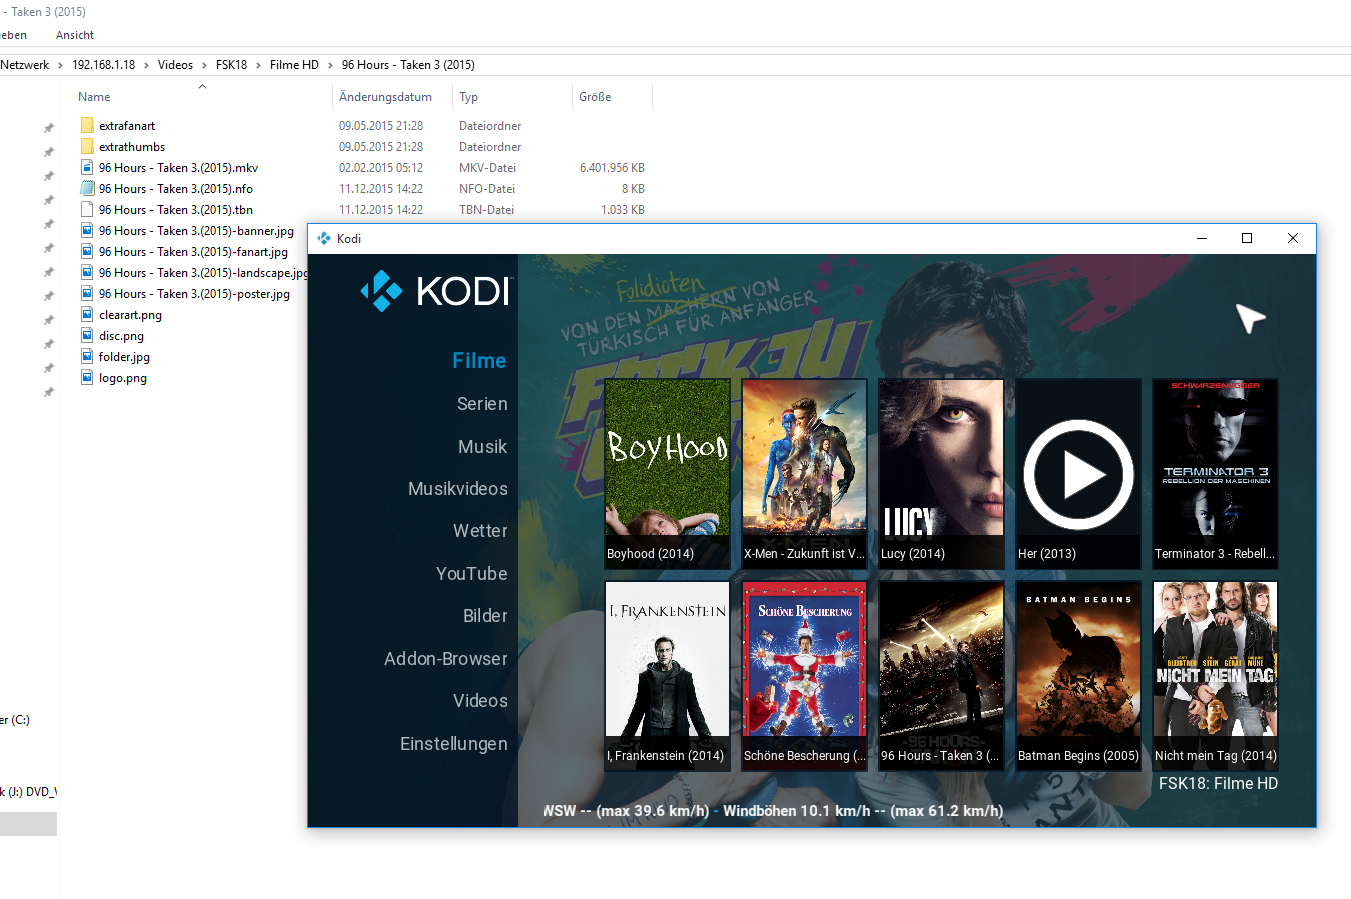The width and height of the screenshot is (1351, 899).
Task: Open Einstellungen in the Kodi menu
Action: tap(454, 744)
